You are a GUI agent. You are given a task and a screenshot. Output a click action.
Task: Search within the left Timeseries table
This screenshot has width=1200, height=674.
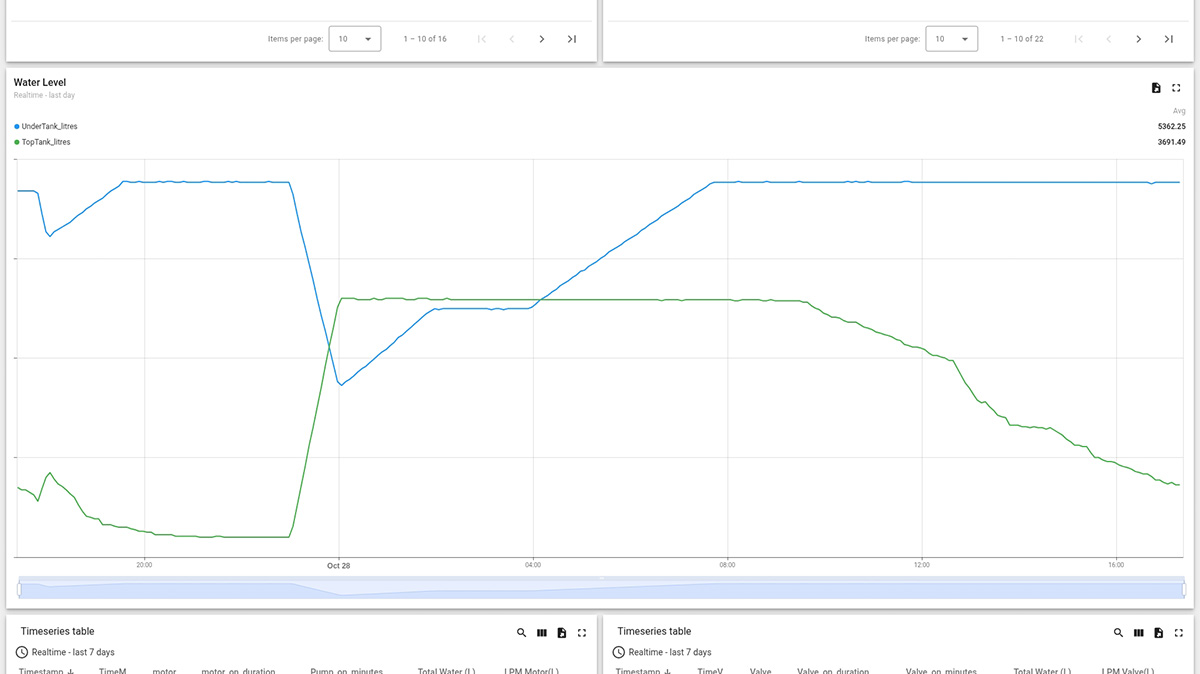521,632
